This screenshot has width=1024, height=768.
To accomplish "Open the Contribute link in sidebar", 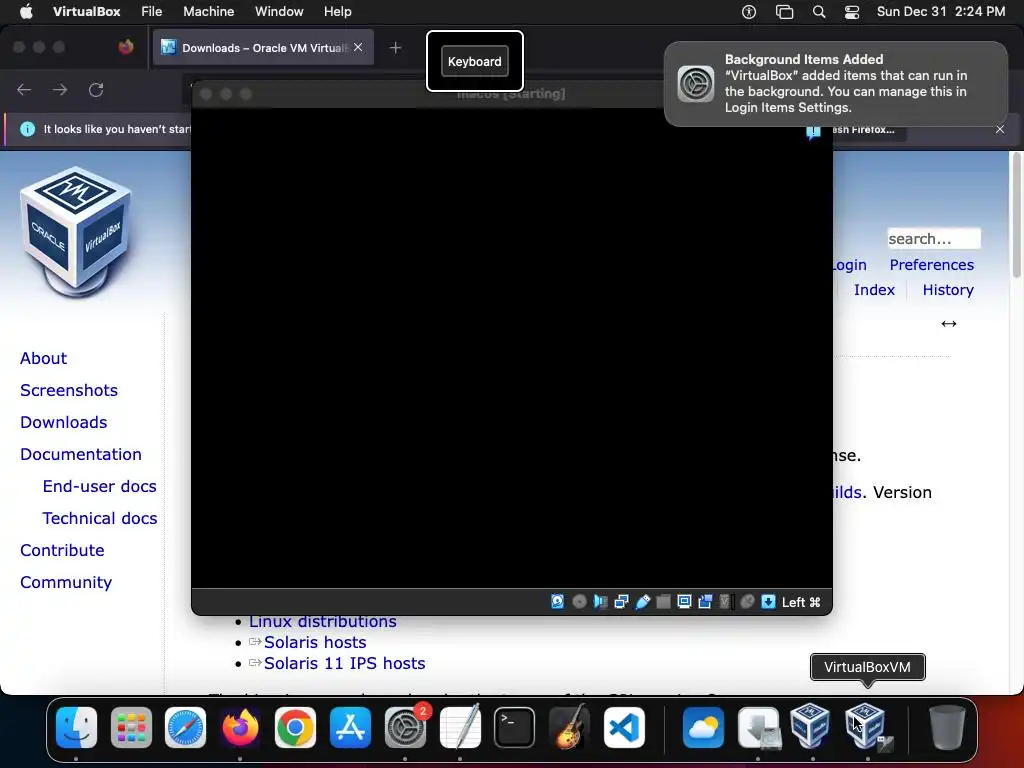I will 62,550.
